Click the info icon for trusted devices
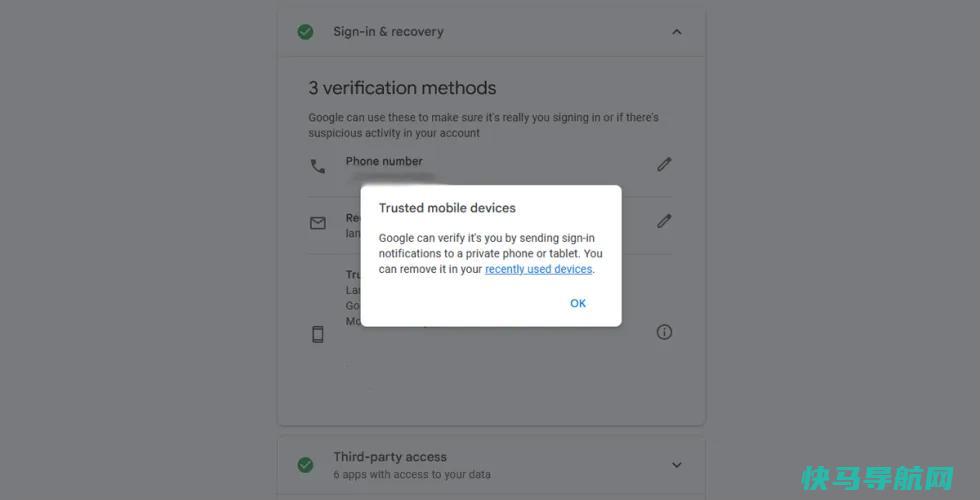 664,332
